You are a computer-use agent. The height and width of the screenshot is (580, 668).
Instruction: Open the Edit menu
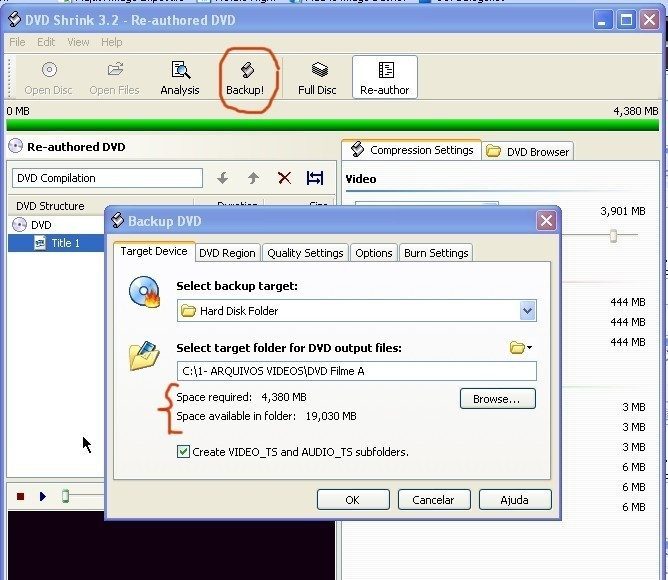(x=46, y=42)
